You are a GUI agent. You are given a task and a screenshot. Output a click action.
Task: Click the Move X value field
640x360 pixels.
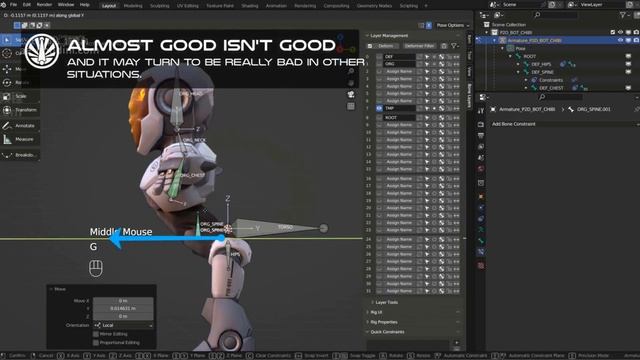[123, 301]
